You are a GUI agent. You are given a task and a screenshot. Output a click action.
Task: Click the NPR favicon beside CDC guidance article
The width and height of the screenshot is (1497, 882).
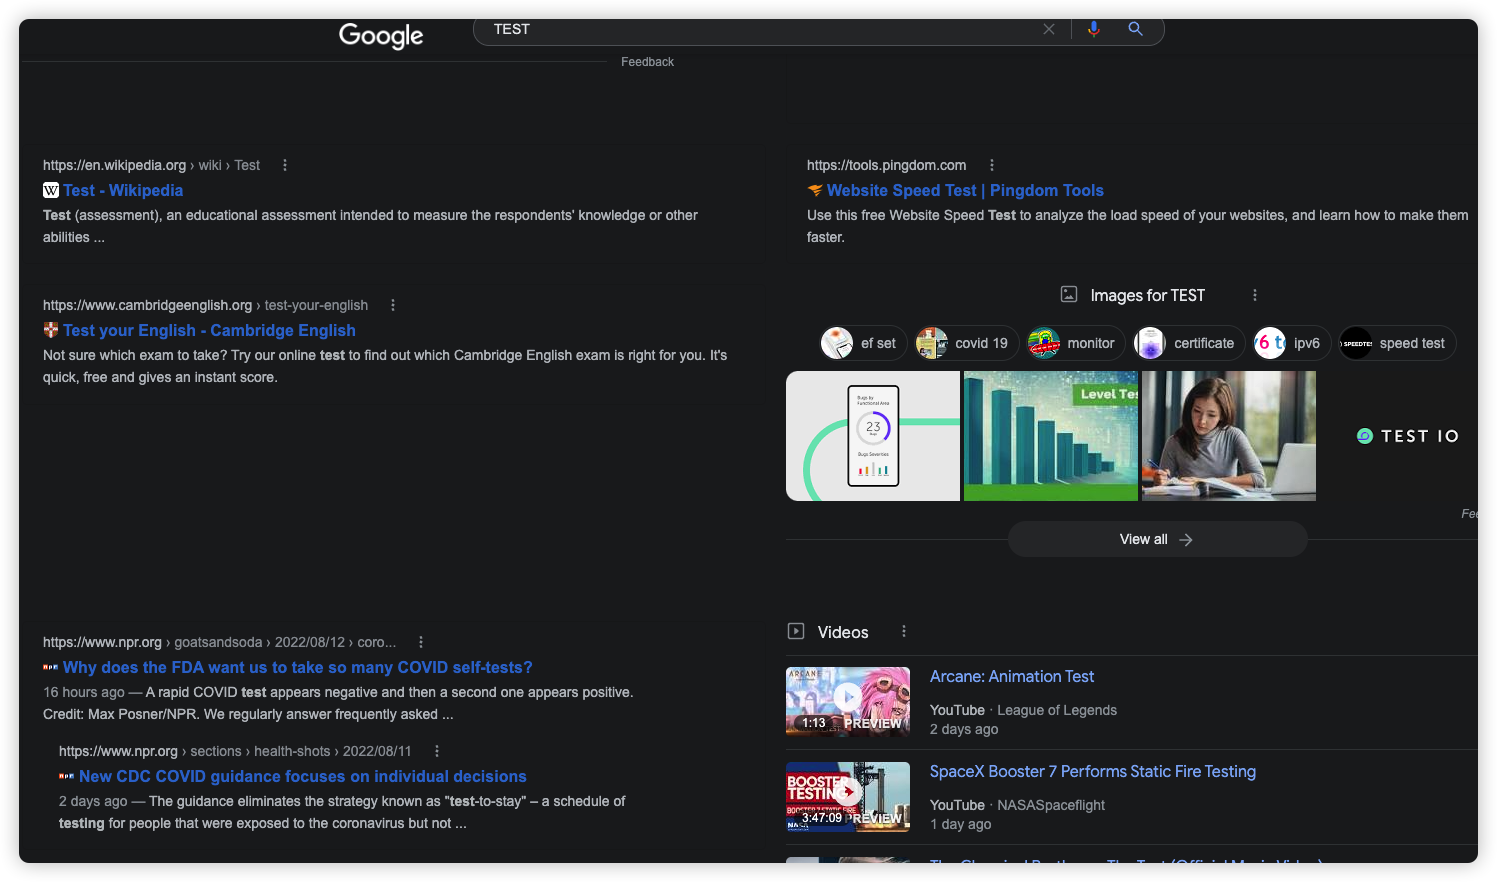coord(67,776)
